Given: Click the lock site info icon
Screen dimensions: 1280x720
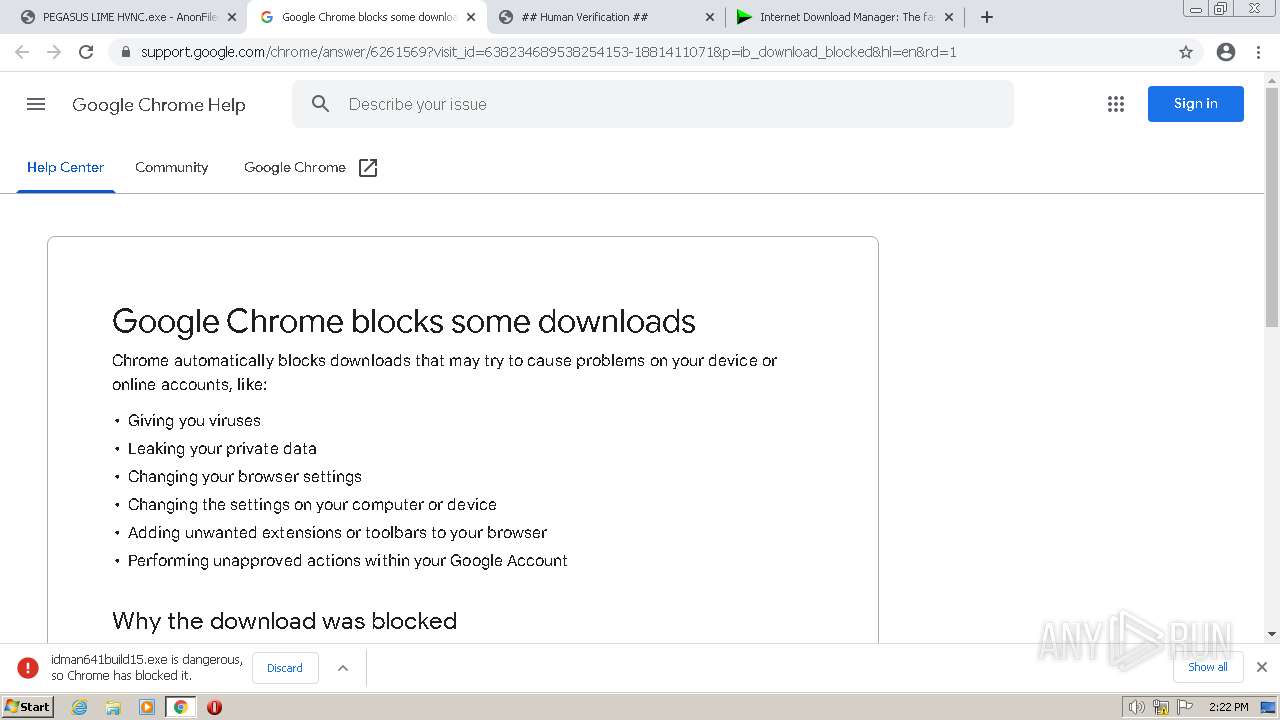Looking at the screenshot, I should coord(125,52).
